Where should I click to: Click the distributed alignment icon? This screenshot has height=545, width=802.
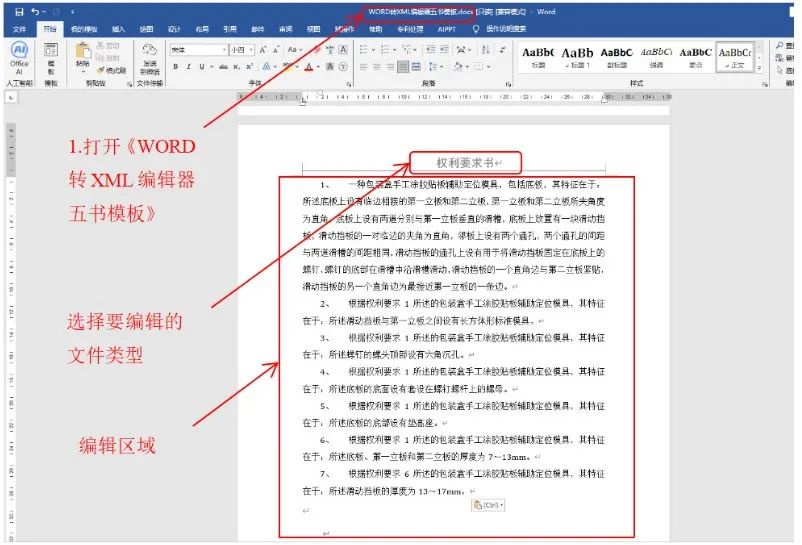(x=416, y=66)
